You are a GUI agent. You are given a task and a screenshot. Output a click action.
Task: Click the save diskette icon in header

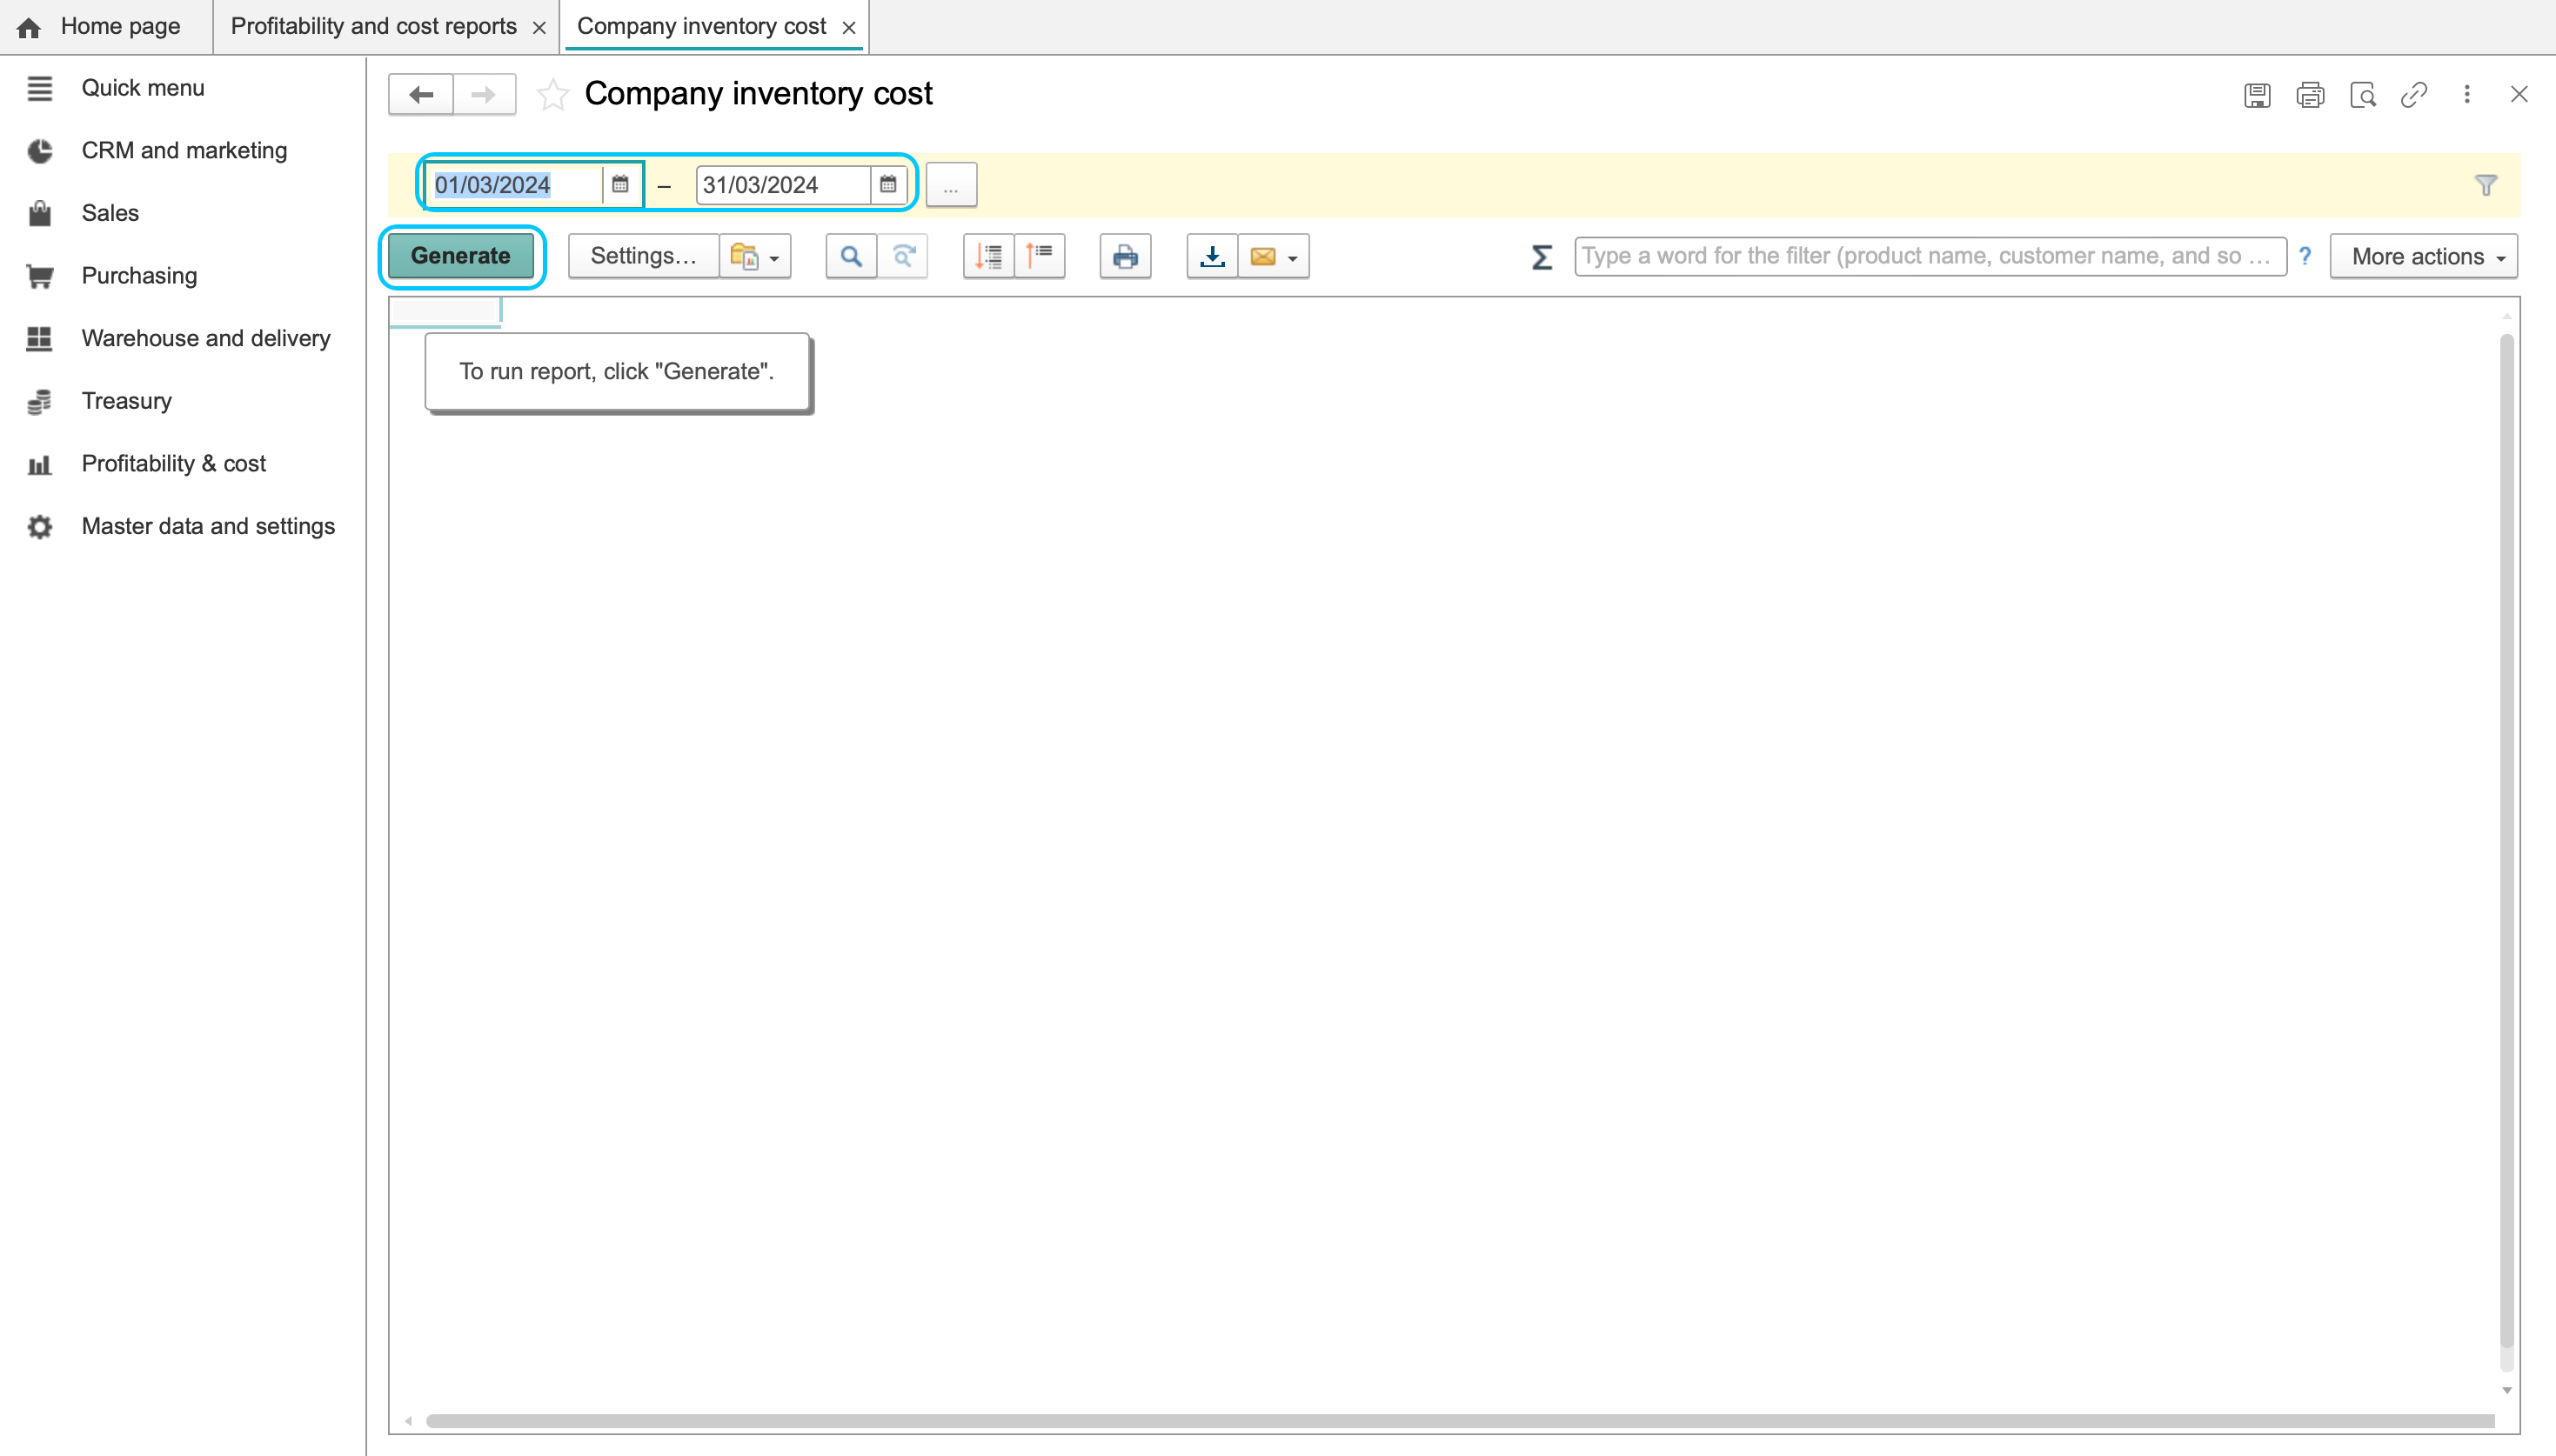pyautogui.click(x=2257, y=95)
